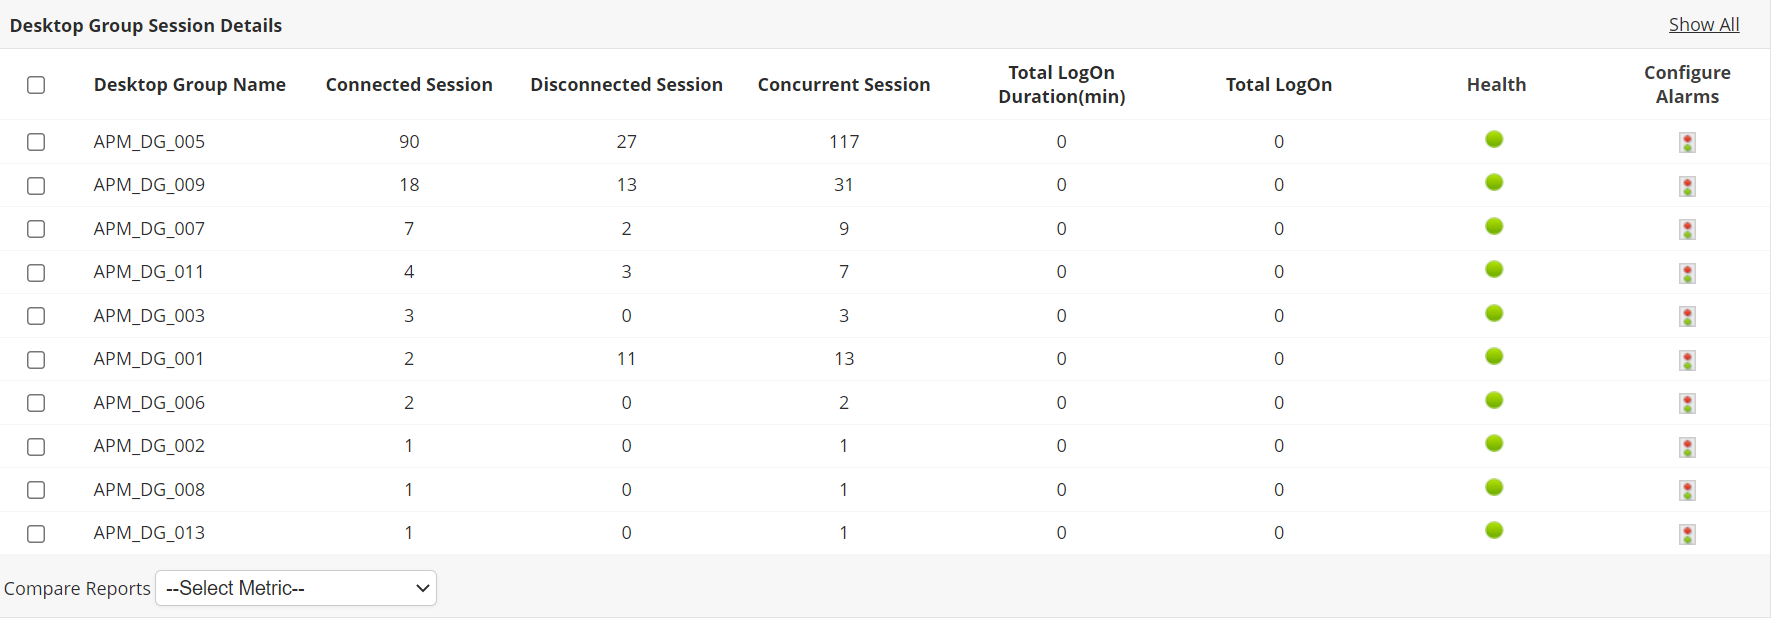The width and height of the screenshot is (1776, 628).
Task: Check the select-all checkbox in the header
Action: [x=36, y=85]
